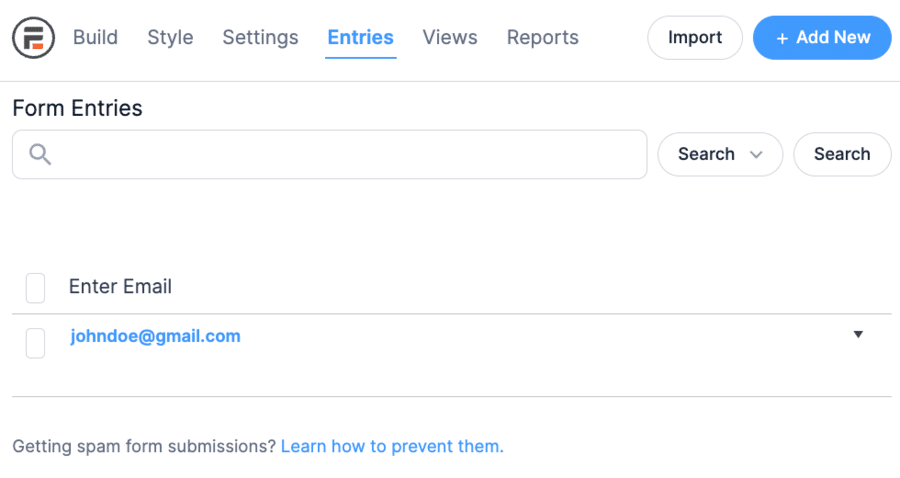This screenshot has width=900, height=478.
Task: Focus the Form Entries search input box
Action: click(329, 154)
